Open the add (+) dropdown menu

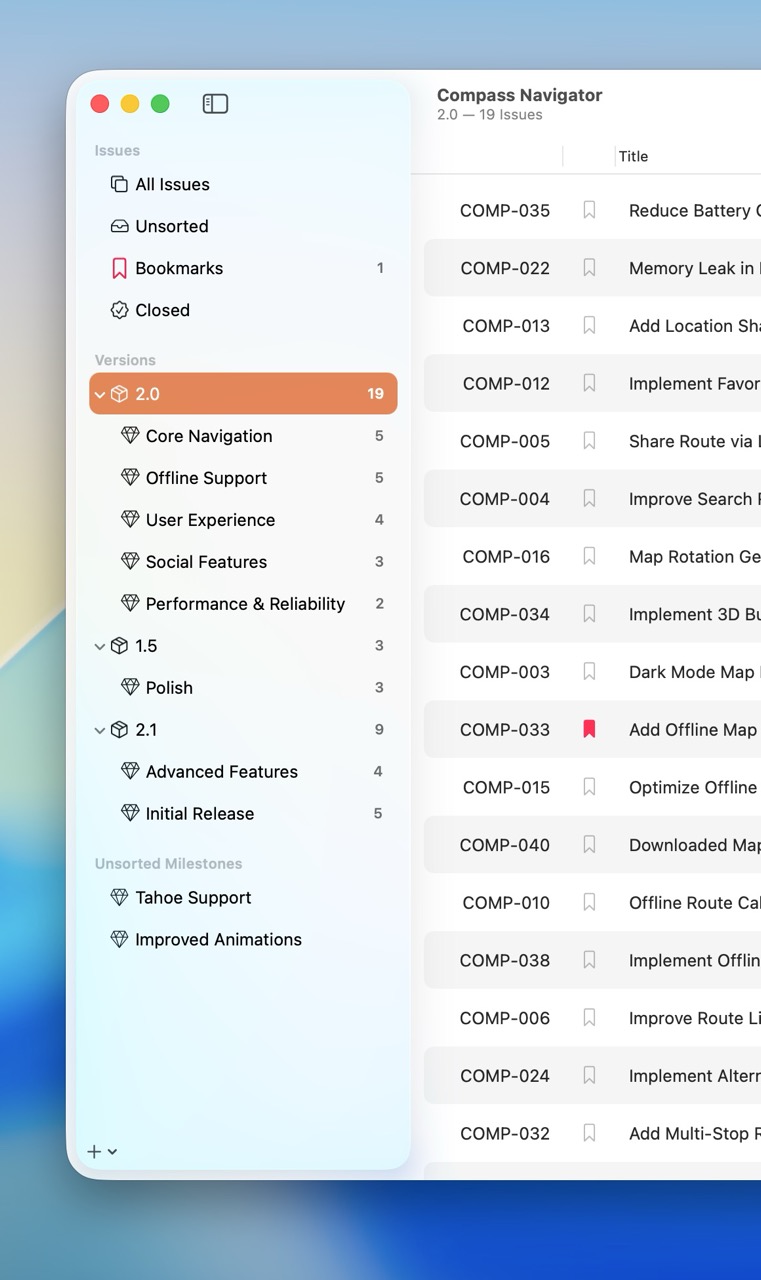pyautogui.click(x=102, y=1151)
